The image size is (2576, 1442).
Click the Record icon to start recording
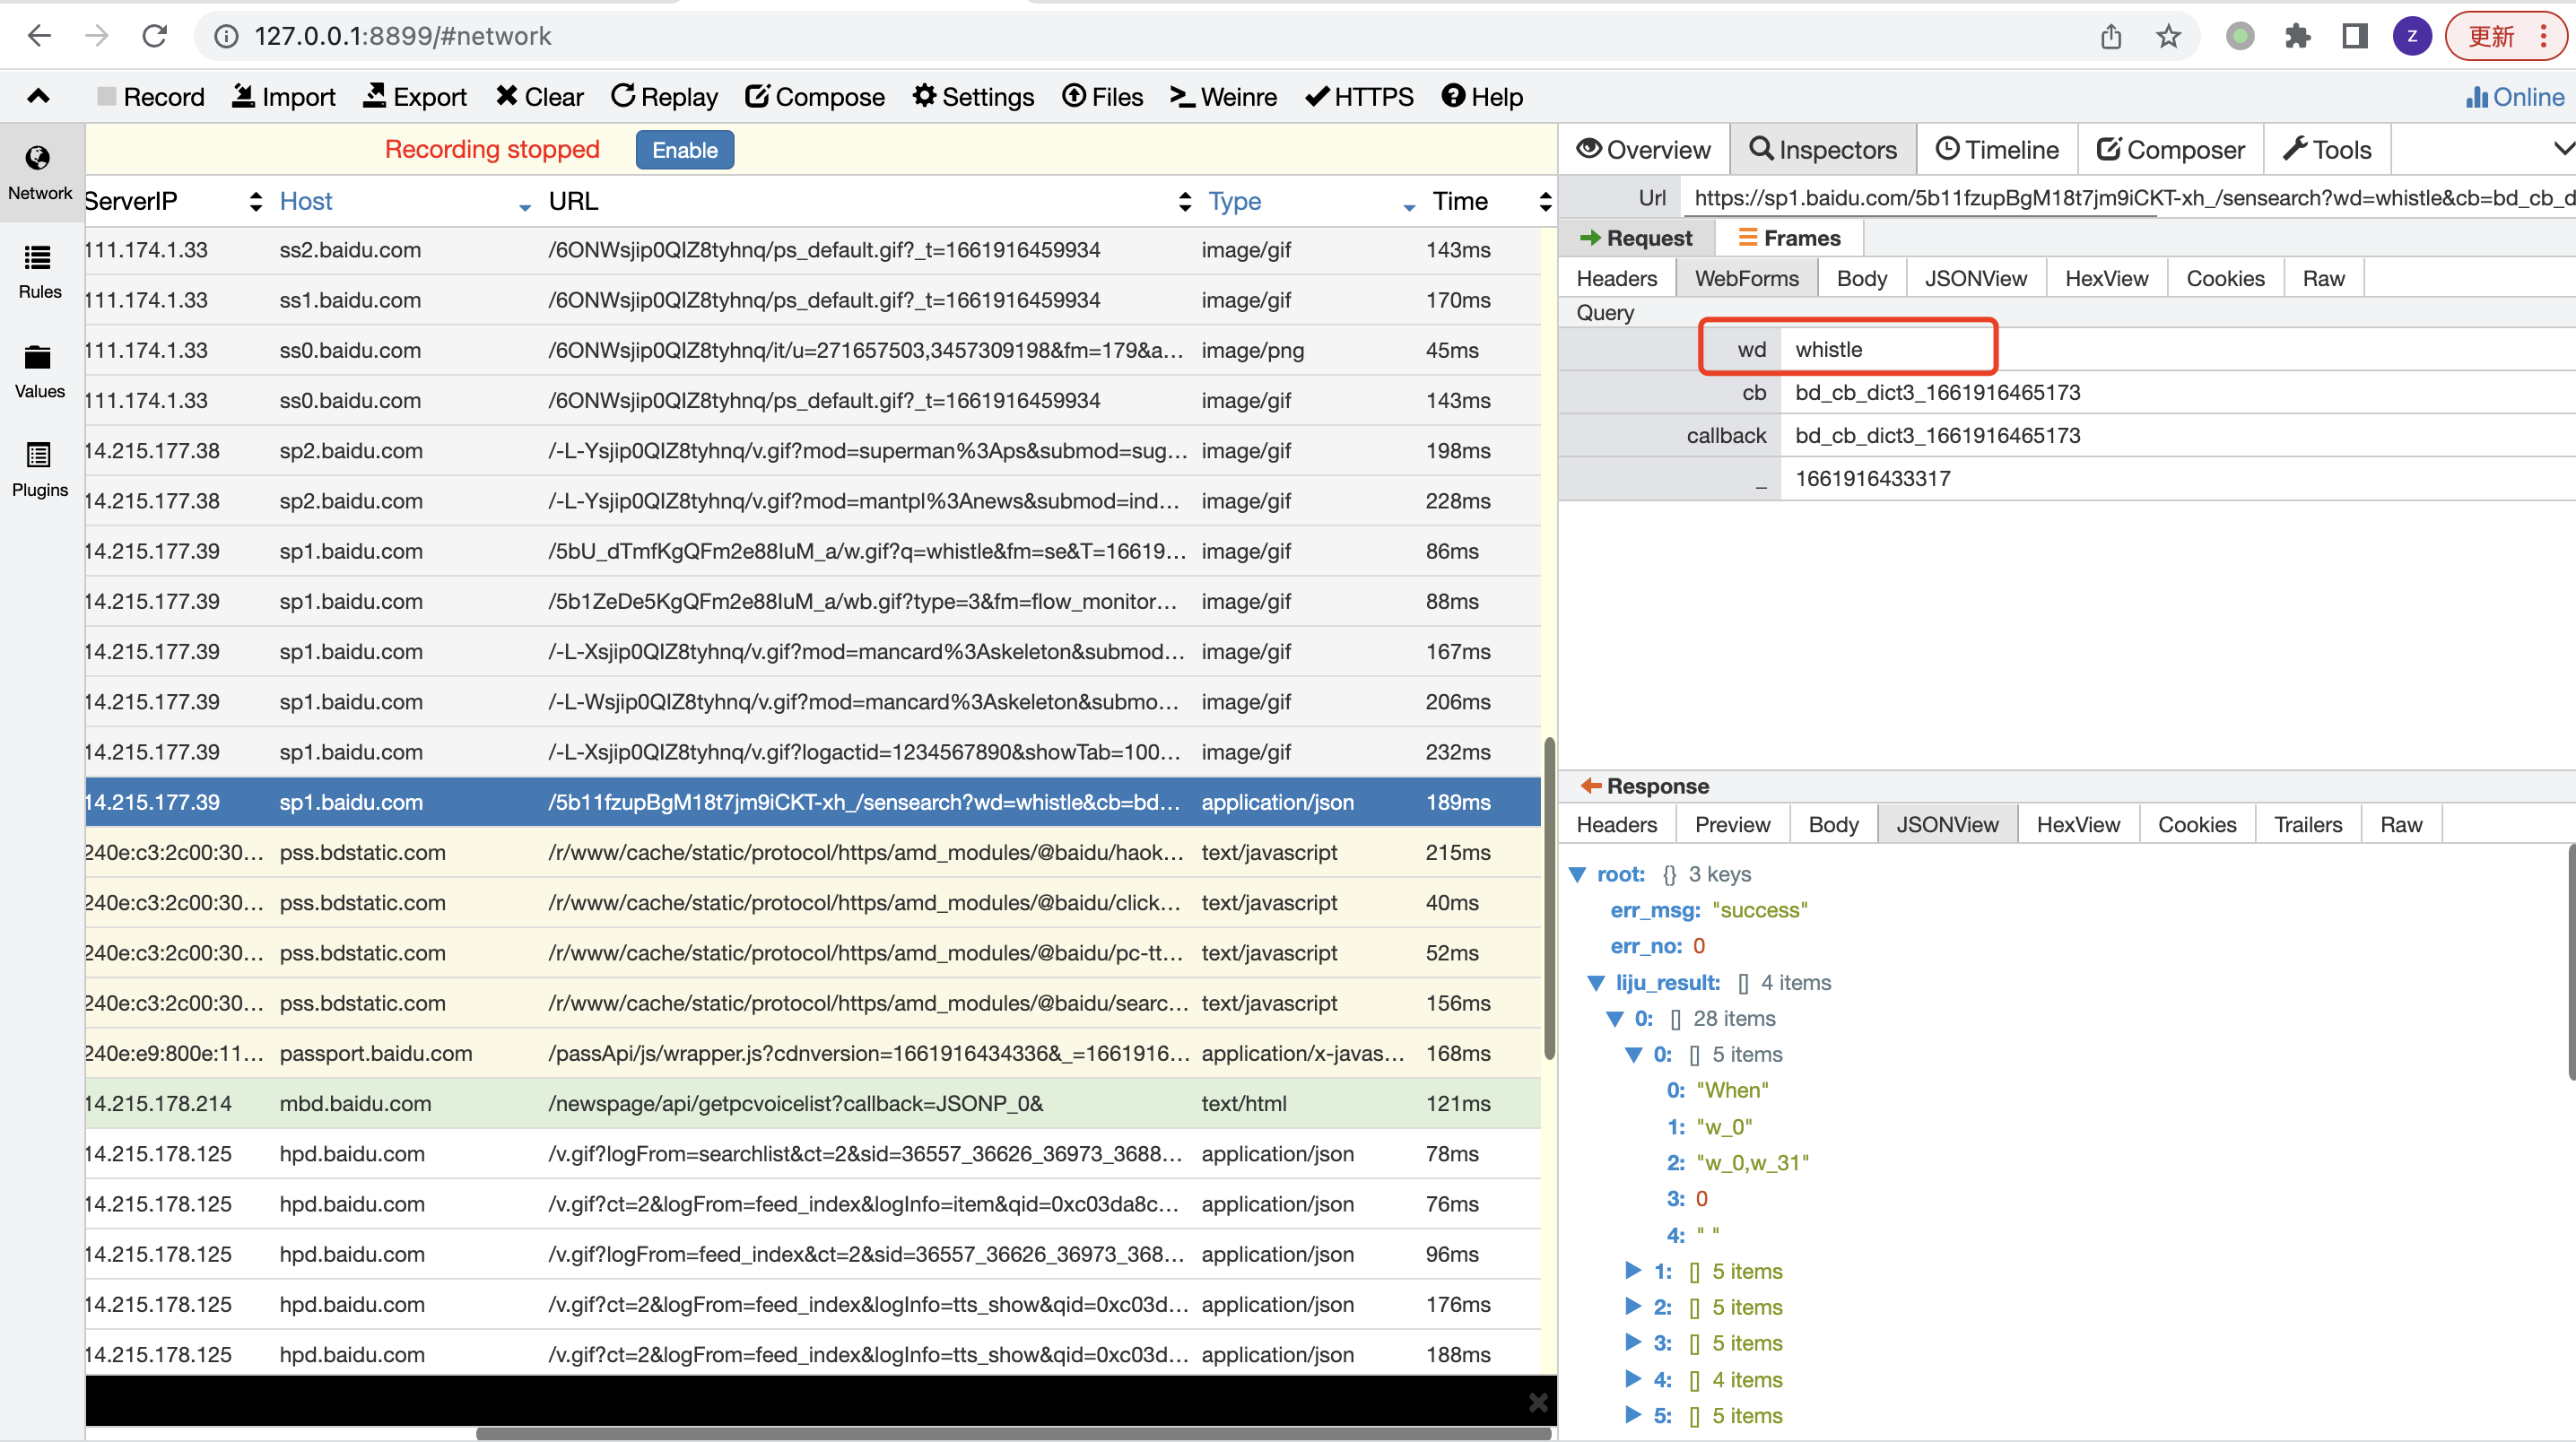(x=147, y=98)
